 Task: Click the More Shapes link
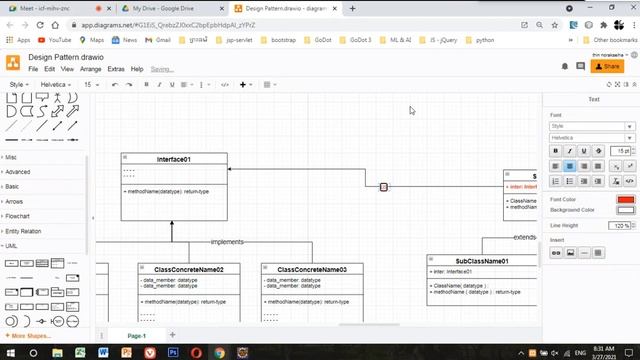pyautogui.click(x=28, y=336)
